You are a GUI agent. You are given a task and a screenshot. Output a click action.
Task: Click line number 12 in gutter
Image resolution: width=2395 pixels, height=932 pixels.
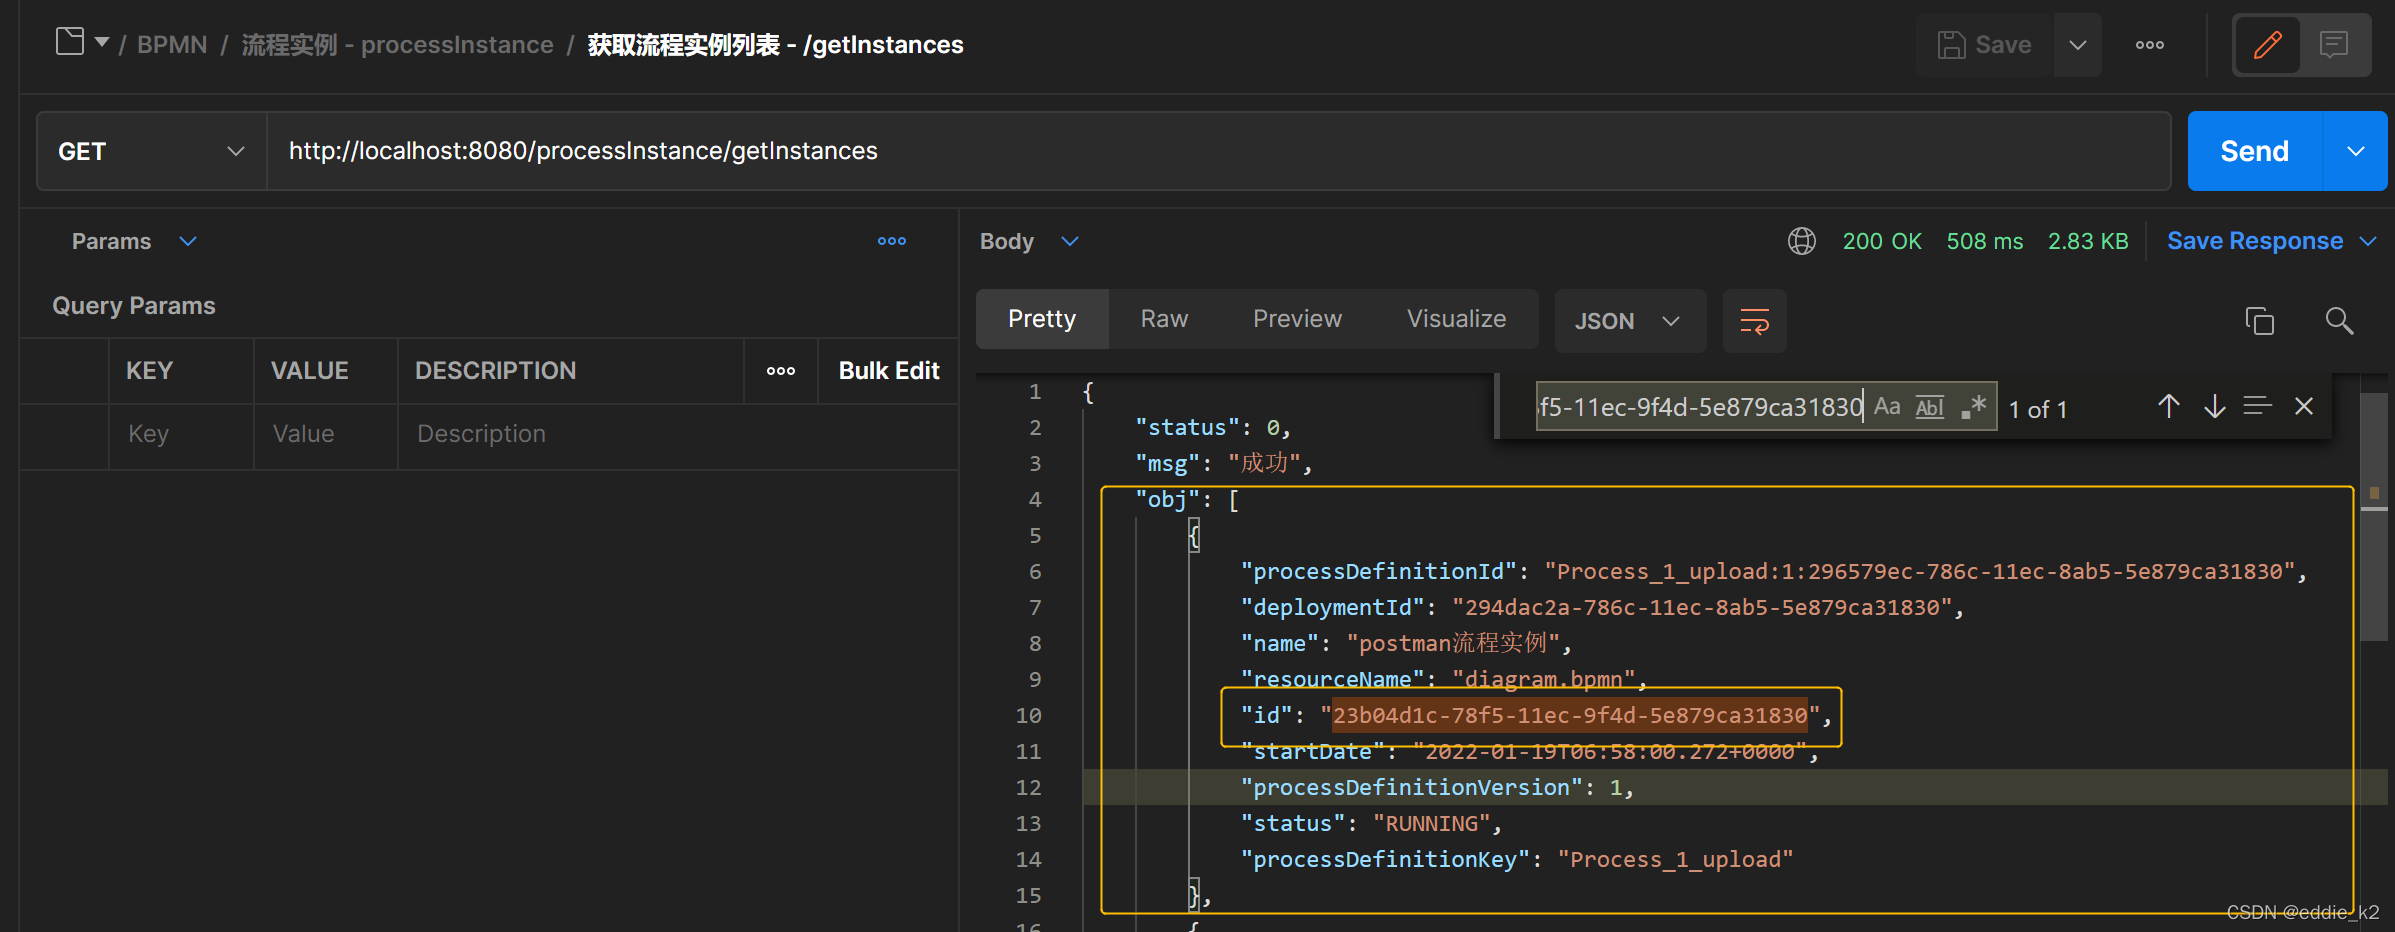tap(1029, 788)
